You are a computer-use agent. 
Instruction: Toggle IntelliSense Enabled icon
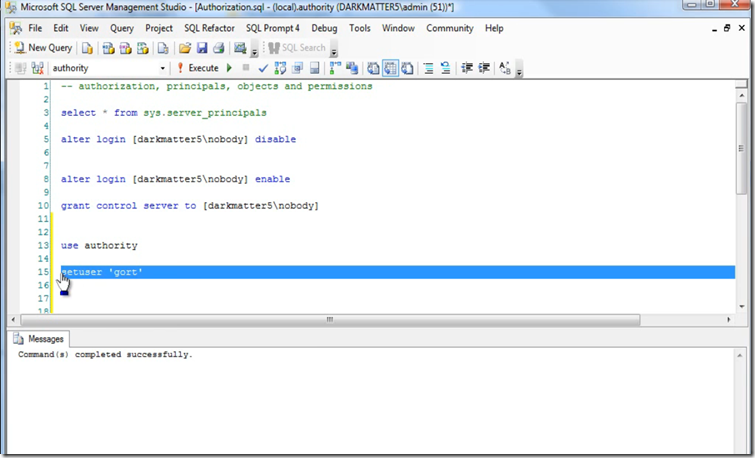pyautogui.click(x=314, y=68)
